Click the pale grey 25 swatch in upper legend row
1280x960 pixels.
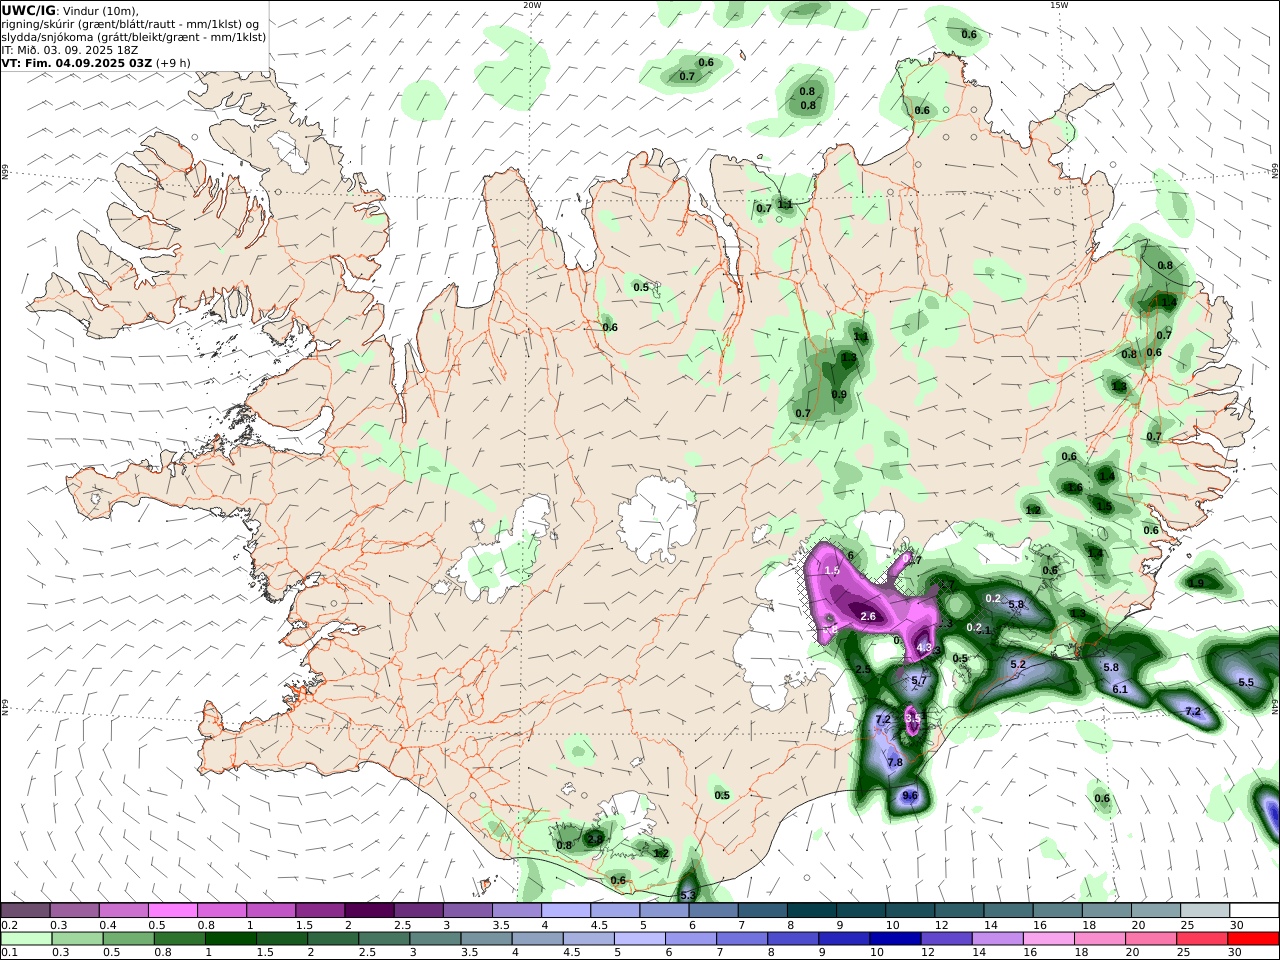pyautogui.click(x=1205, y=910)
